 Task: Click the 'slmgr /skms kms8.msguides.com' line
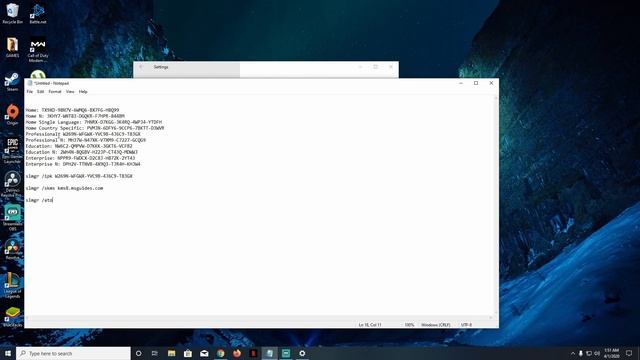coord(64,188)
